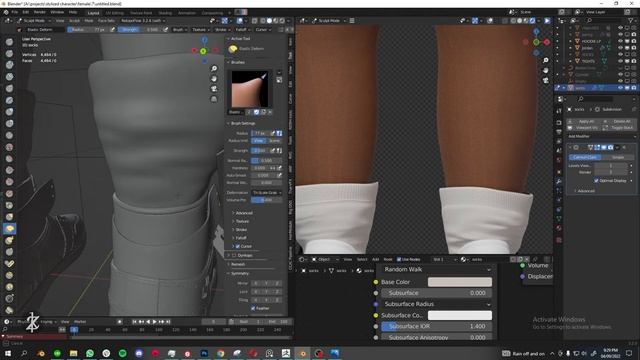Viewport: 640px width, 360px height.
Task: Click the red X-axis handle of the rendered viewport gizmo
Action: click(547, 42)
